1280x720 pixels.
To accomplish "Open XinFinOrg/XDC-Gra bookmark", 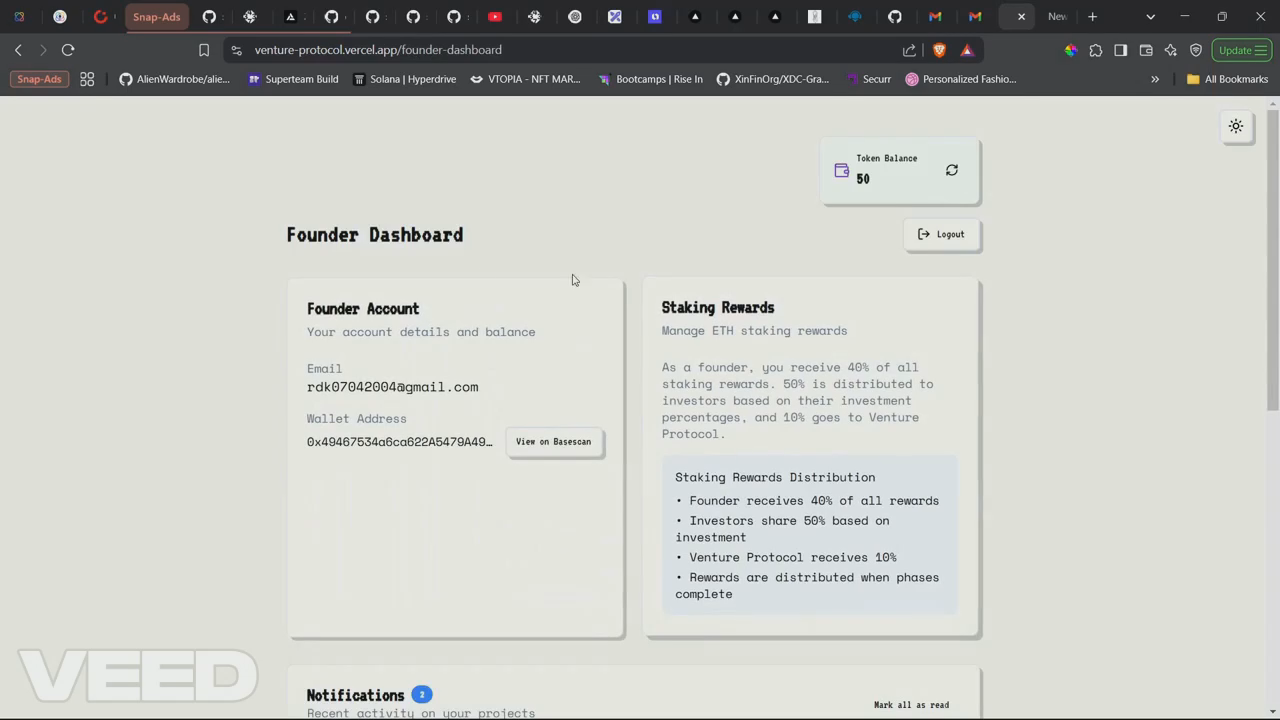I will [x=772, y=79].
